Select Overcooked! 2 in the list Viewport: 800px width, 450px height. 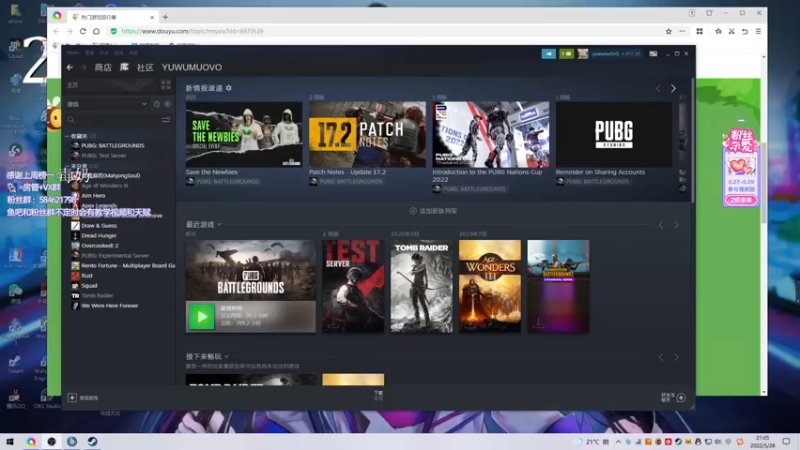tap(100, 245)
